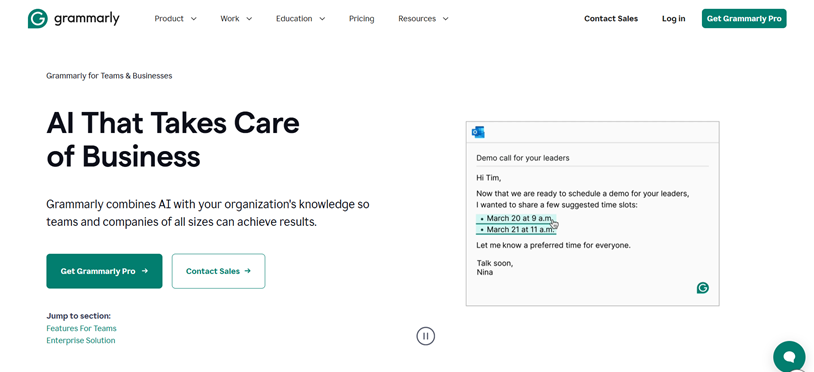Click the Hi Tim greeting in email

489,178
